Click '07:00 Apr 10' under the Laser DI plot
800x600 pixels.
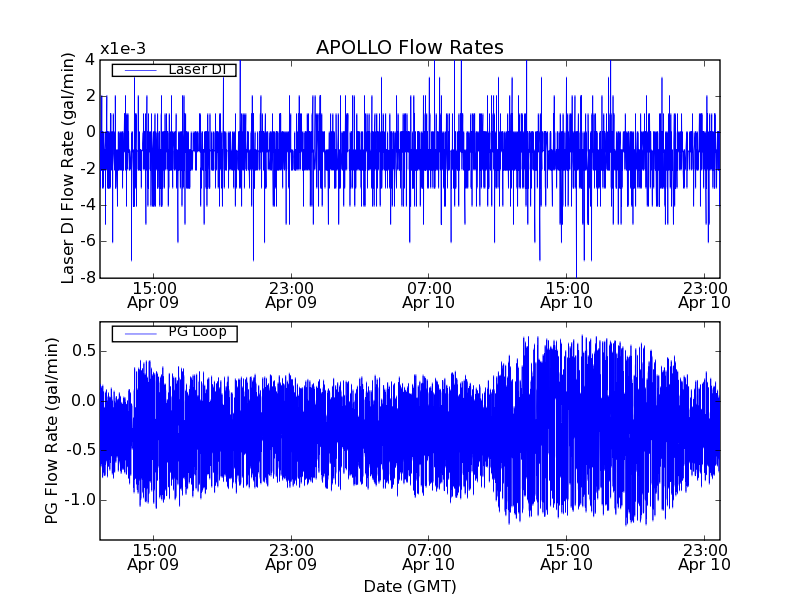coord(429,295)
